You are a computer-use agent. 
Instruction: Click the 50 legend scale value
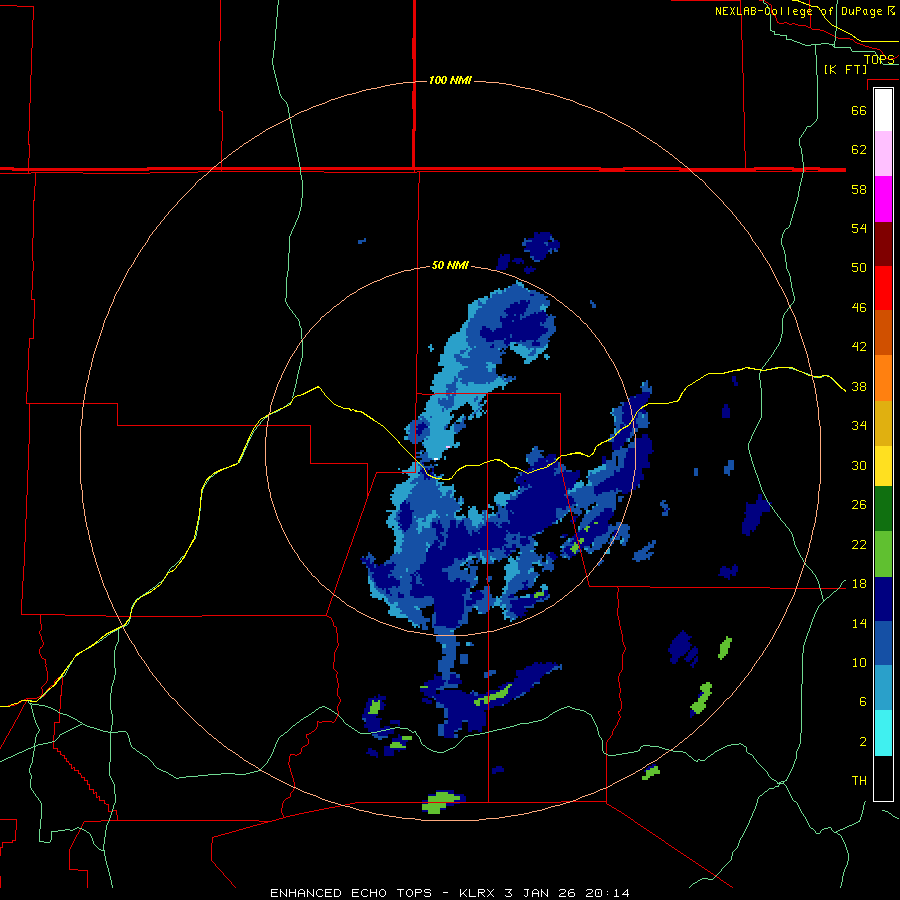point(859,268)
